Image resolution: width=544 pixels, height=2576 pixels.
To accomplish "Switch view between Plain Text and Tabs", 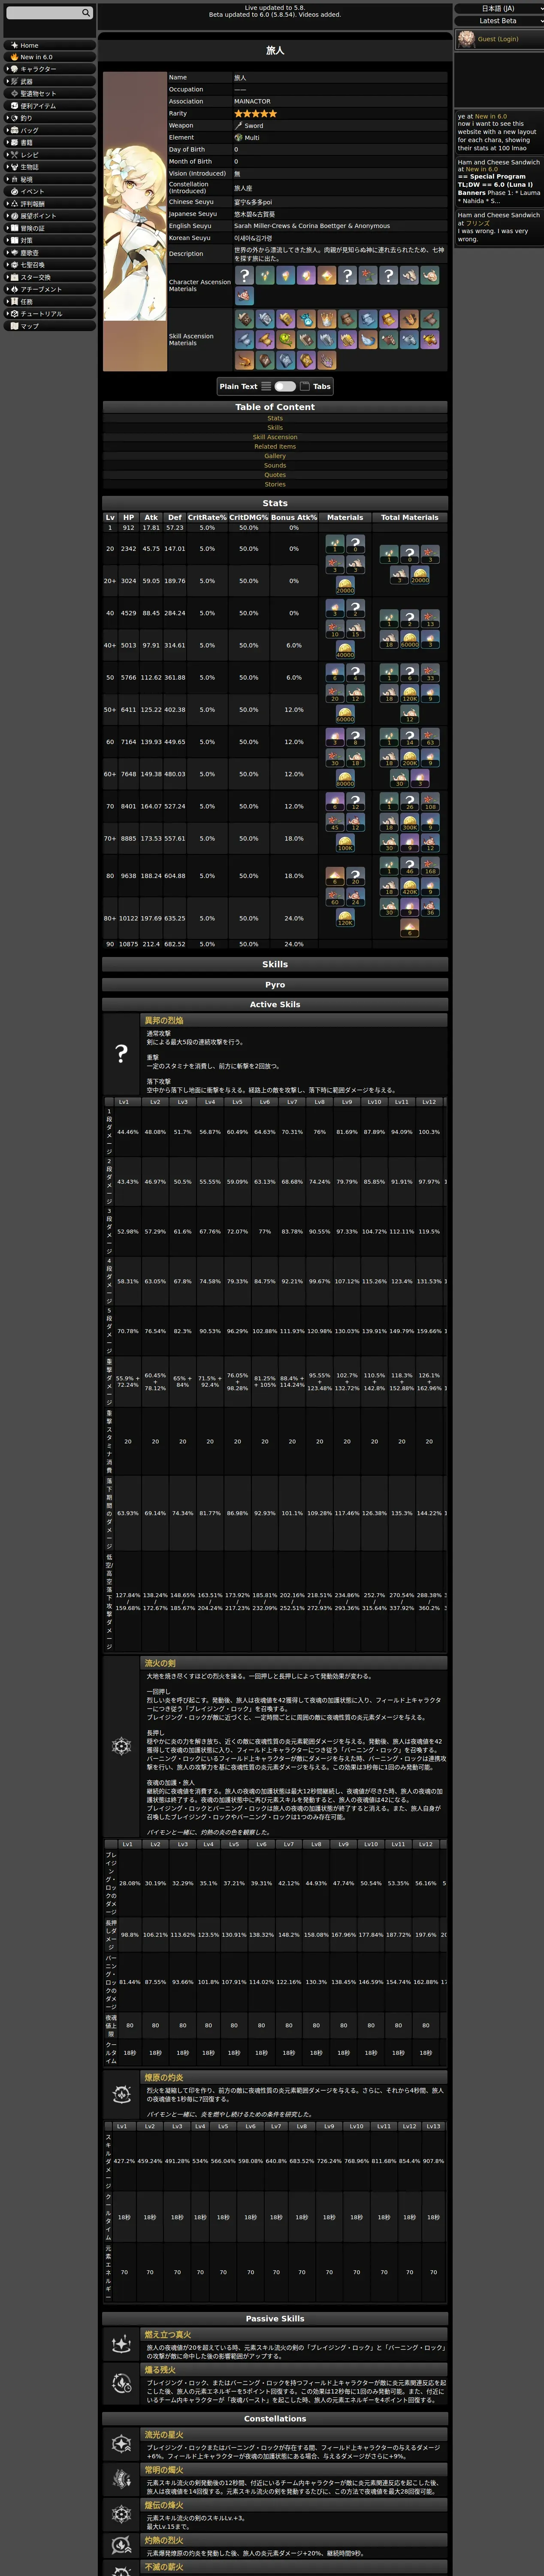I will 285,386.
